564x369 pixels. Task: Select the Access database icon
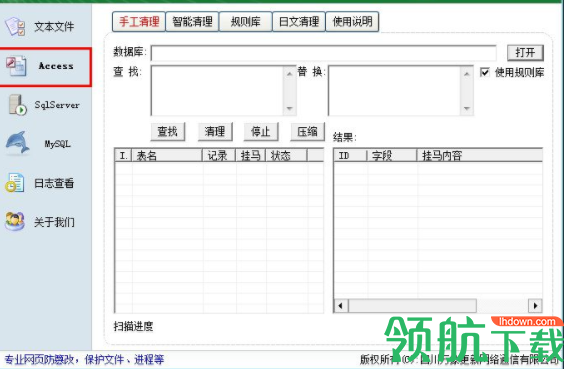(x=16, y=66)
